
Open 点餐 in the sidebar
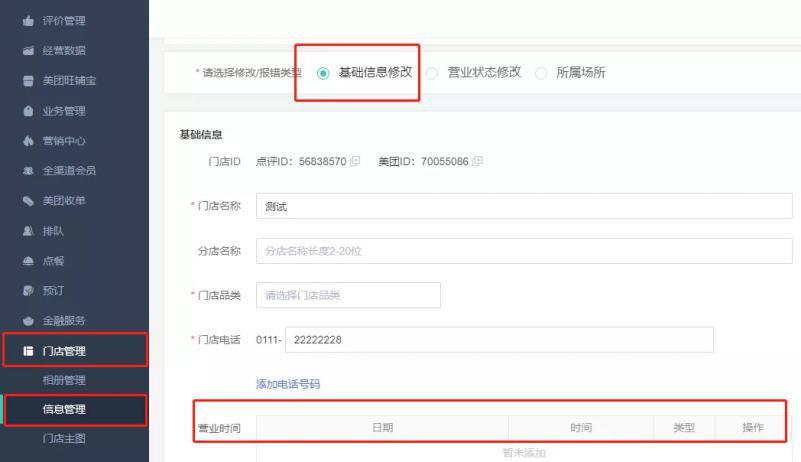point(53,261)
